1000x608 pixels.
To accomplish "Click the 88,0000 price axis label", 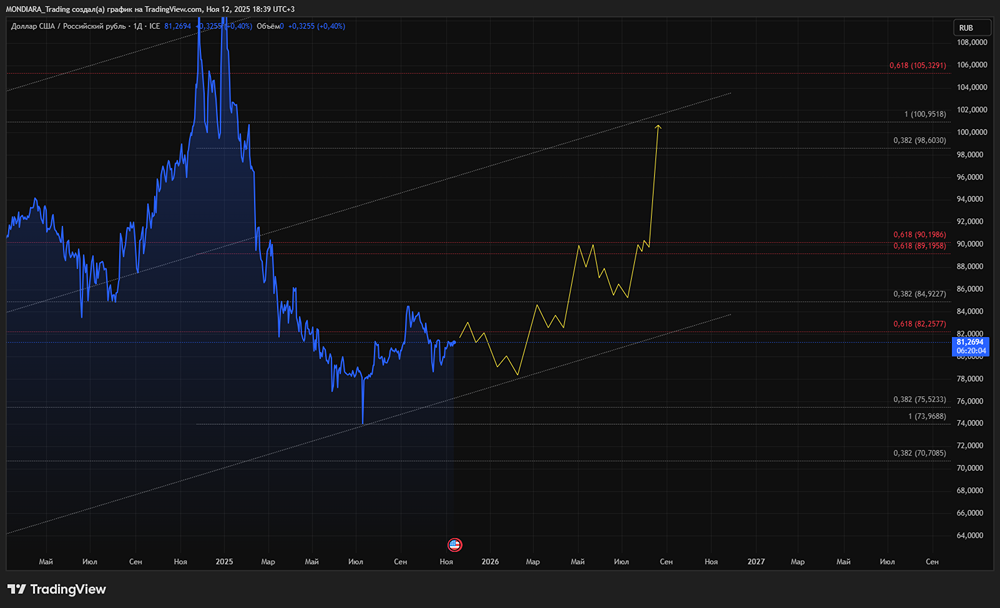I will click(972, 266).
